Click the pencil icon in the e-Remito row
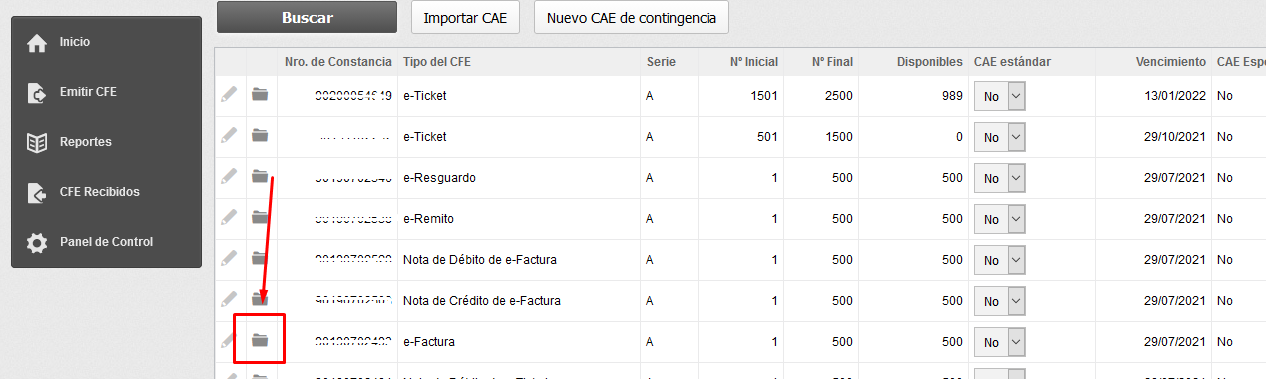 pos(230,217)
